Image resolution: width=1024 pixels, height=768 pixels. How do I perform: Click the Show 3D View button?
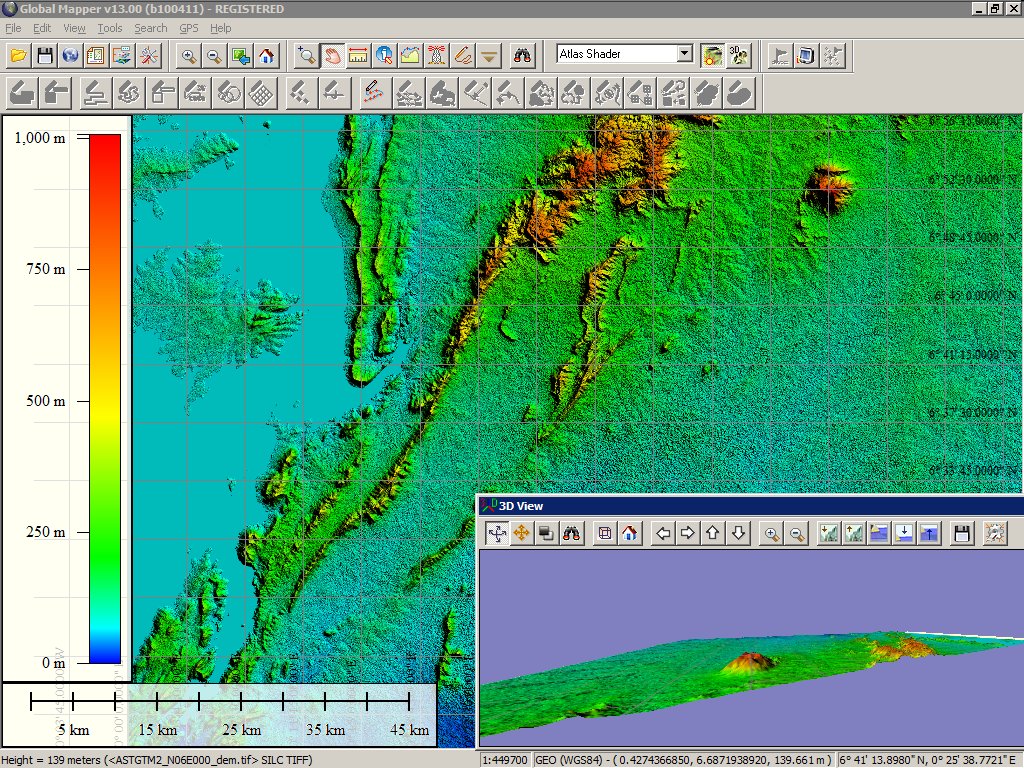(x=739, y=55)
